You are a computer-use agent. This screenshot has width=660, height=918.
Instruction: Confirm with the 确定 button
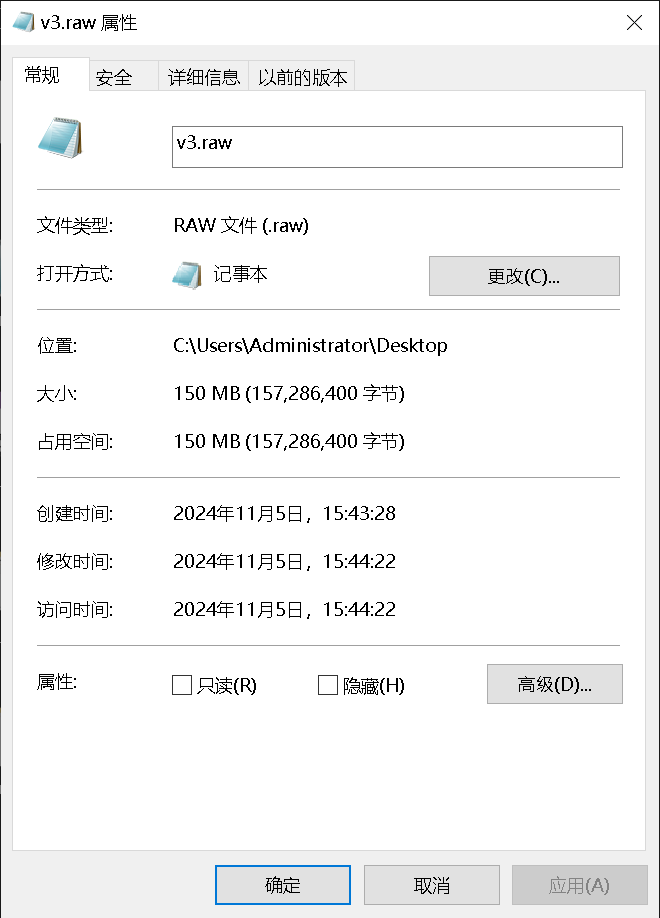tap(283, 885)
